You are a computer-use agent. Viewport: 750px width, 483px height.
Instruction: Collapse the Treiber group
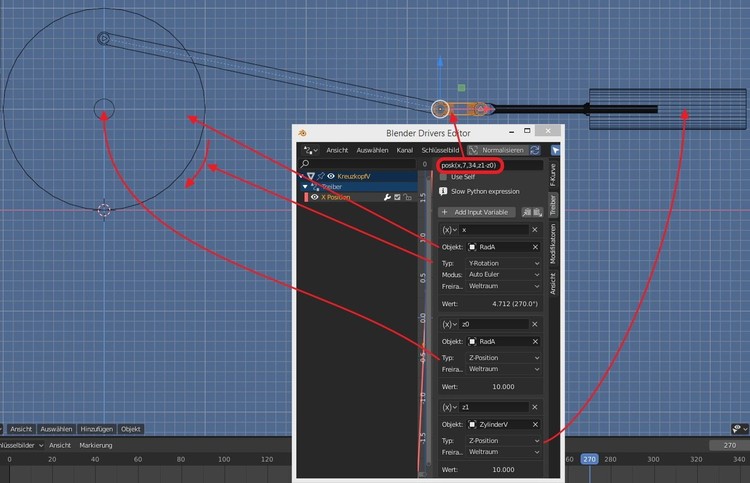tap(305, 187)
